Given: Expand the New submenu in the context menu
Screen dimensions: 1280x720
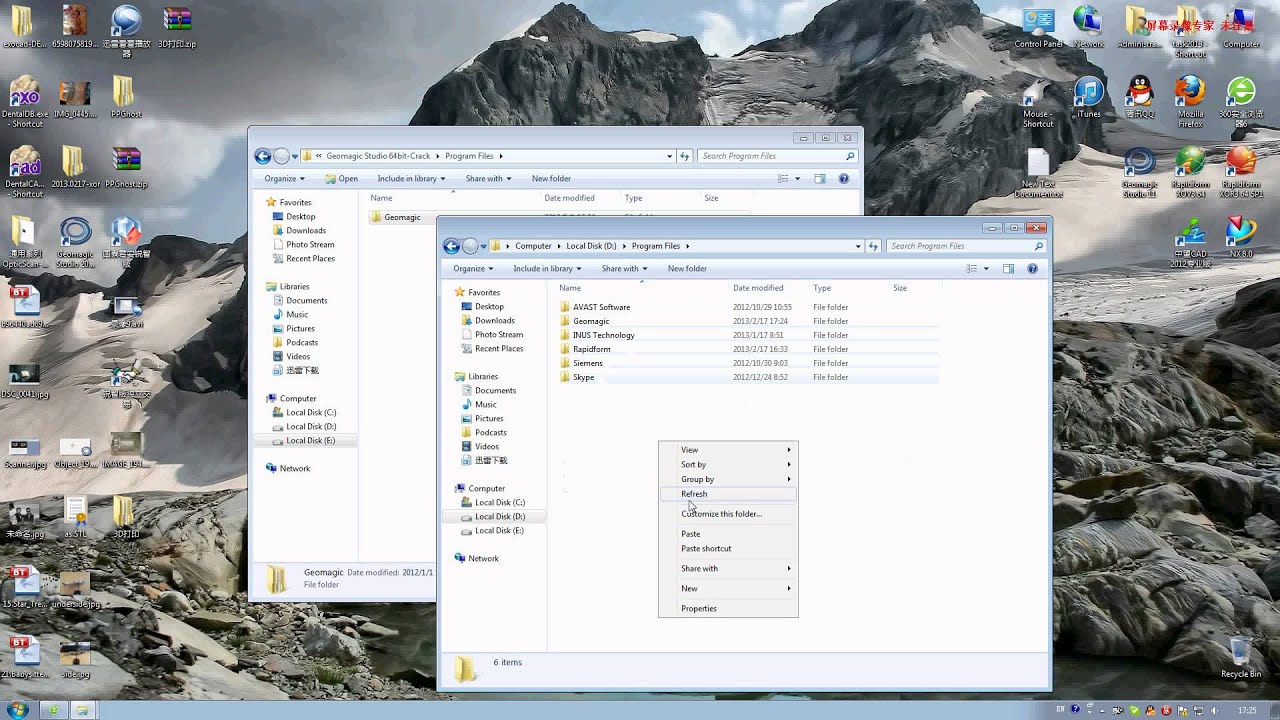Looking at the screenshot, I should 728,588.
